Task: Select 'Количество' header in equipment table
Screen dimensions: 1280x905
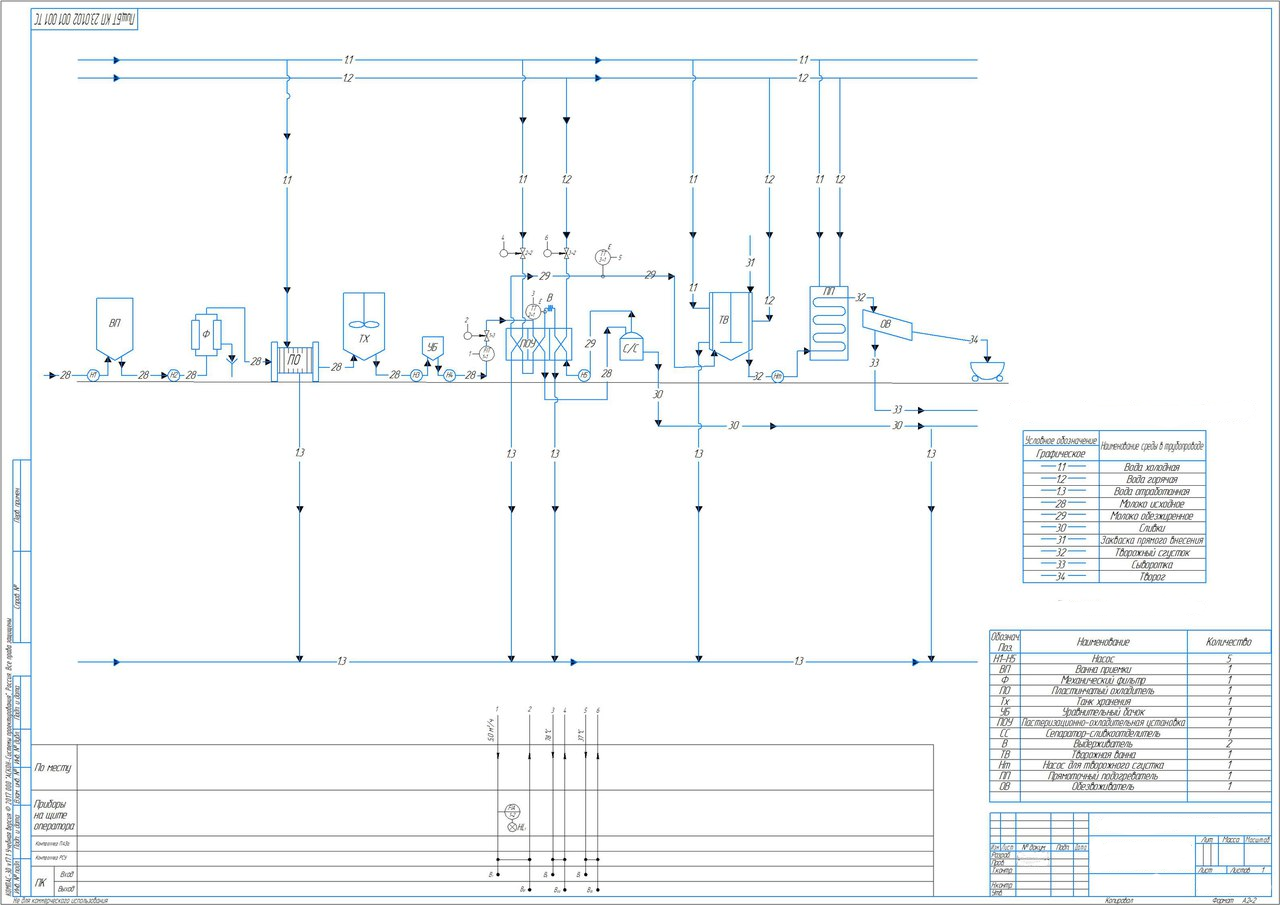Action: click(x=1228, y=642)
